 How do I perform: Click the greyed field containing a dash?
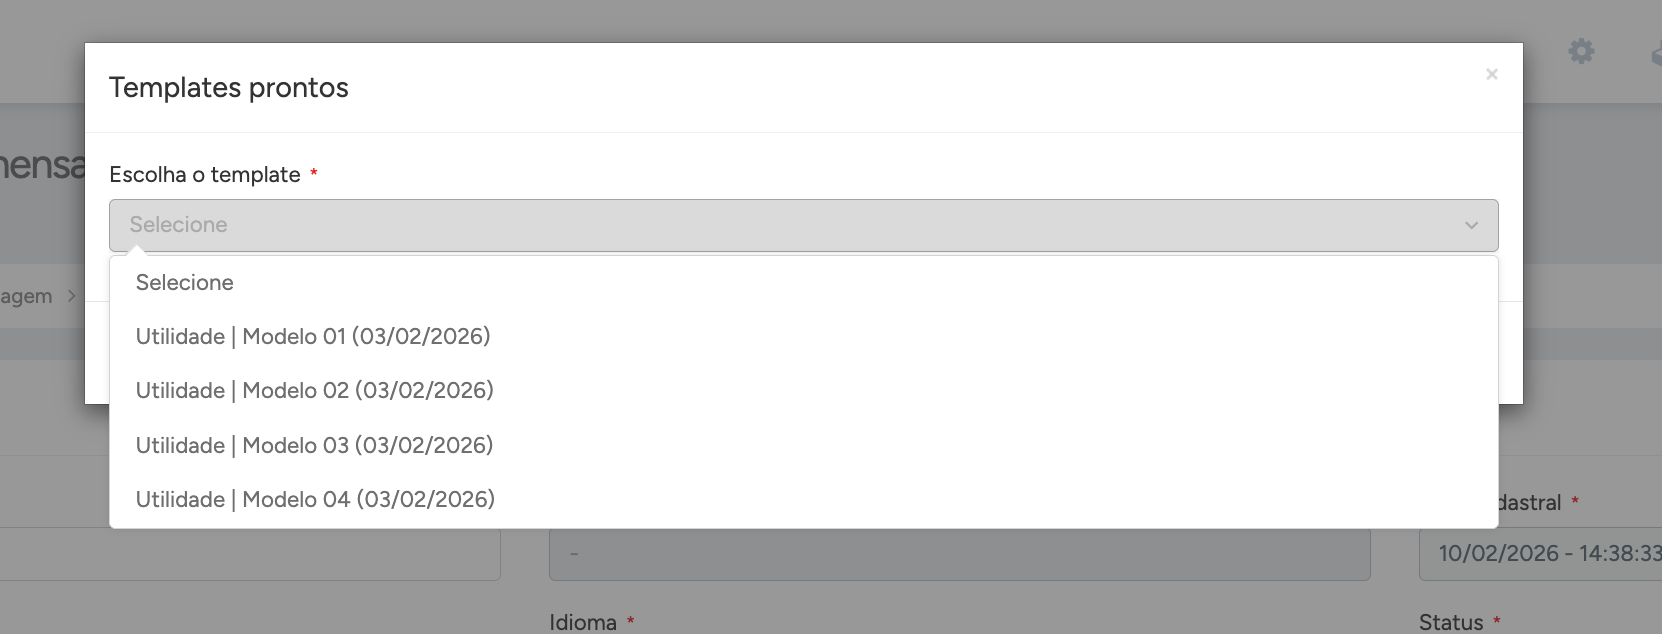959,554
